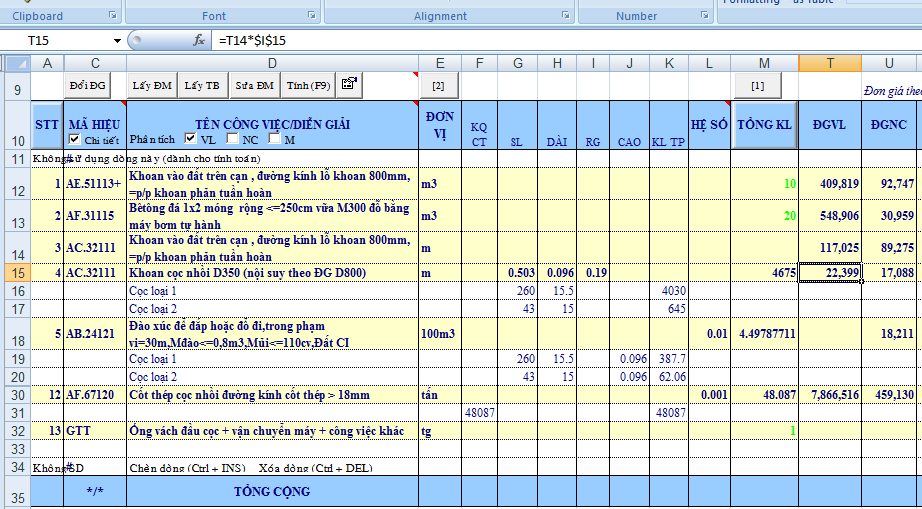This screenshot has height=509, width=922.
Task: Click the Lấy ĐM button
Action: tap(152, 85)
